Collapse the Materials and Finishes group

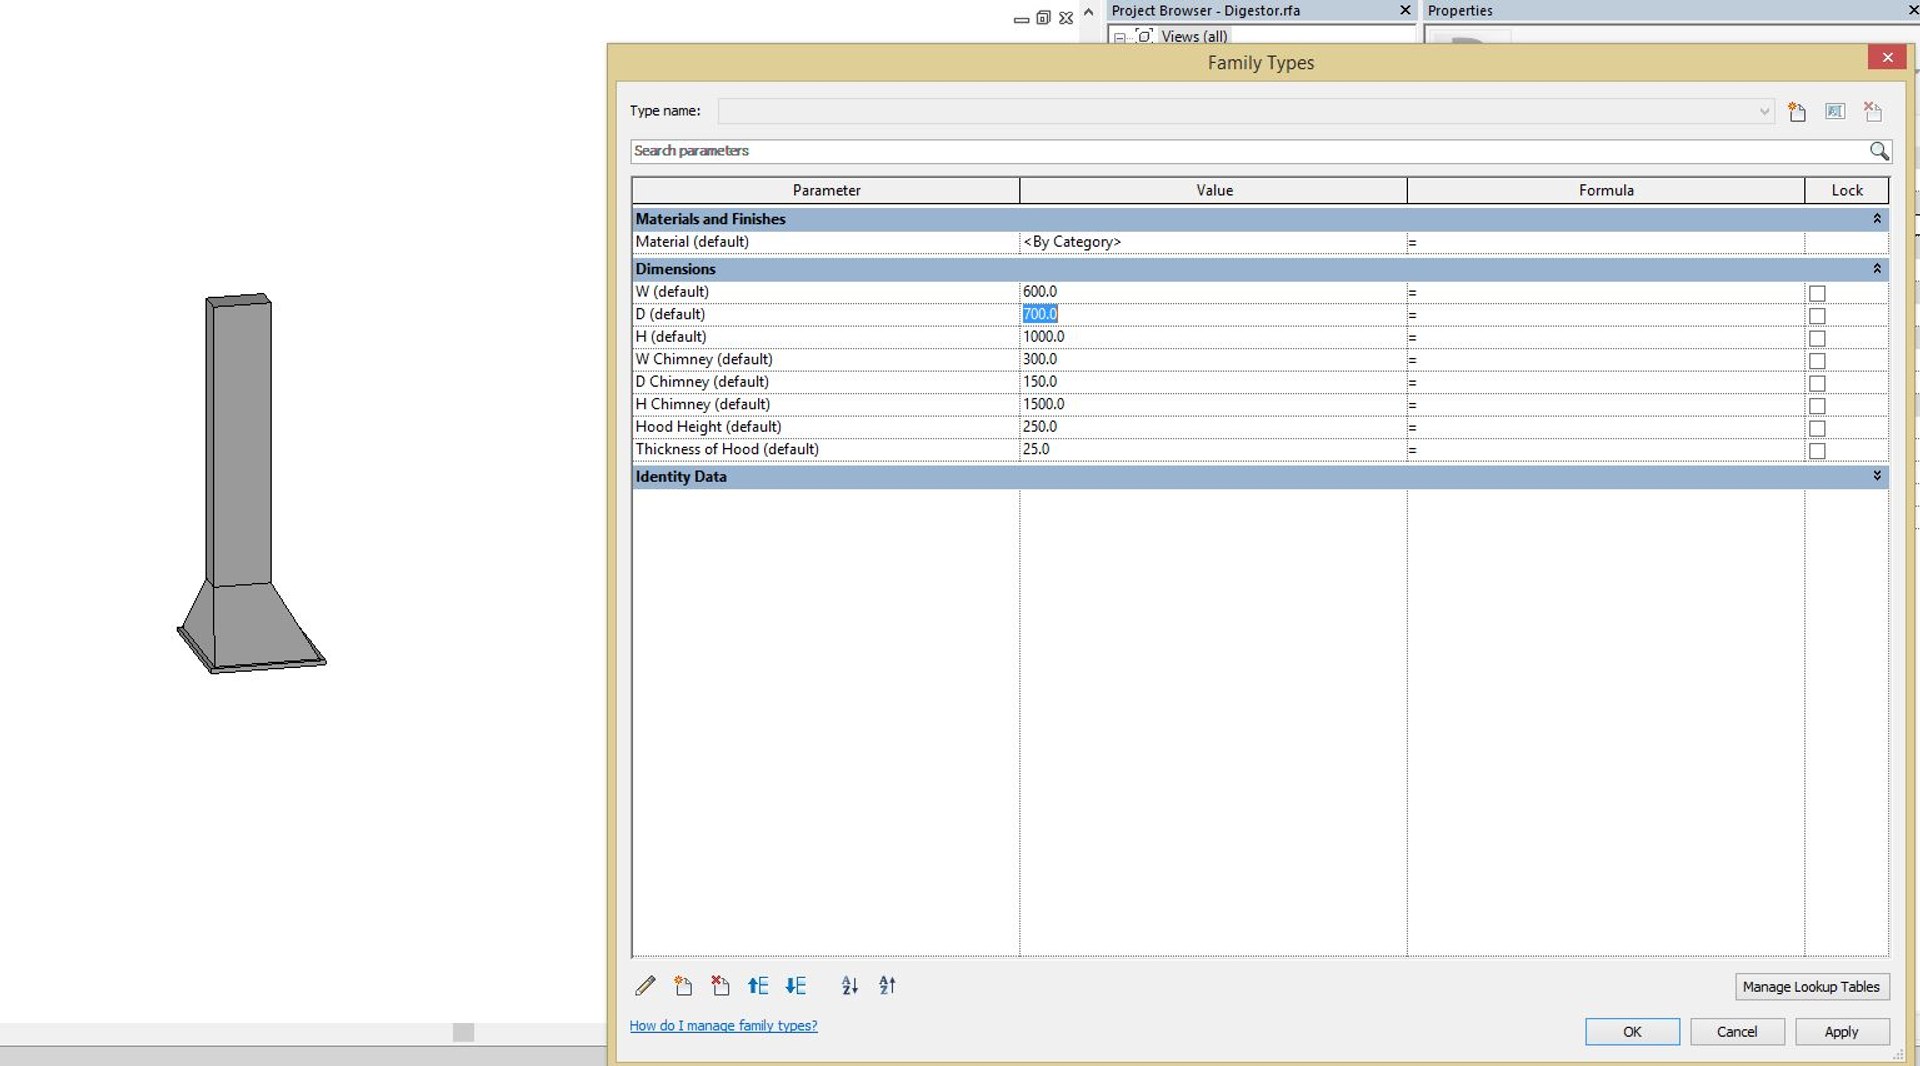tap(1877, 218)
